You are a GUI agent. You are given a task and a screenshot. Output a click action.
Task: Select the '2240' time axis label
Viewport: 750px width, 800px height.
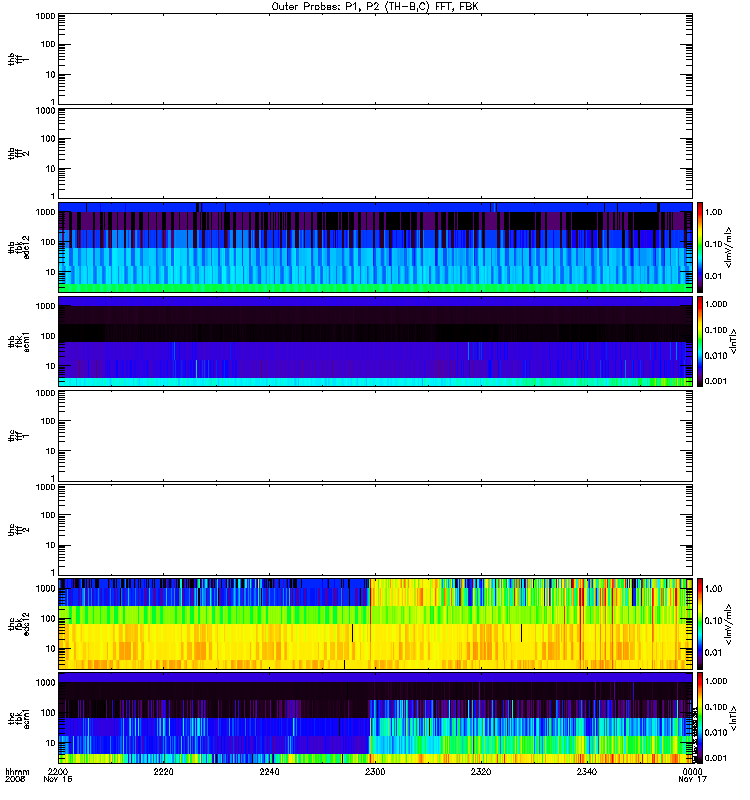click(x=269, y=771)
